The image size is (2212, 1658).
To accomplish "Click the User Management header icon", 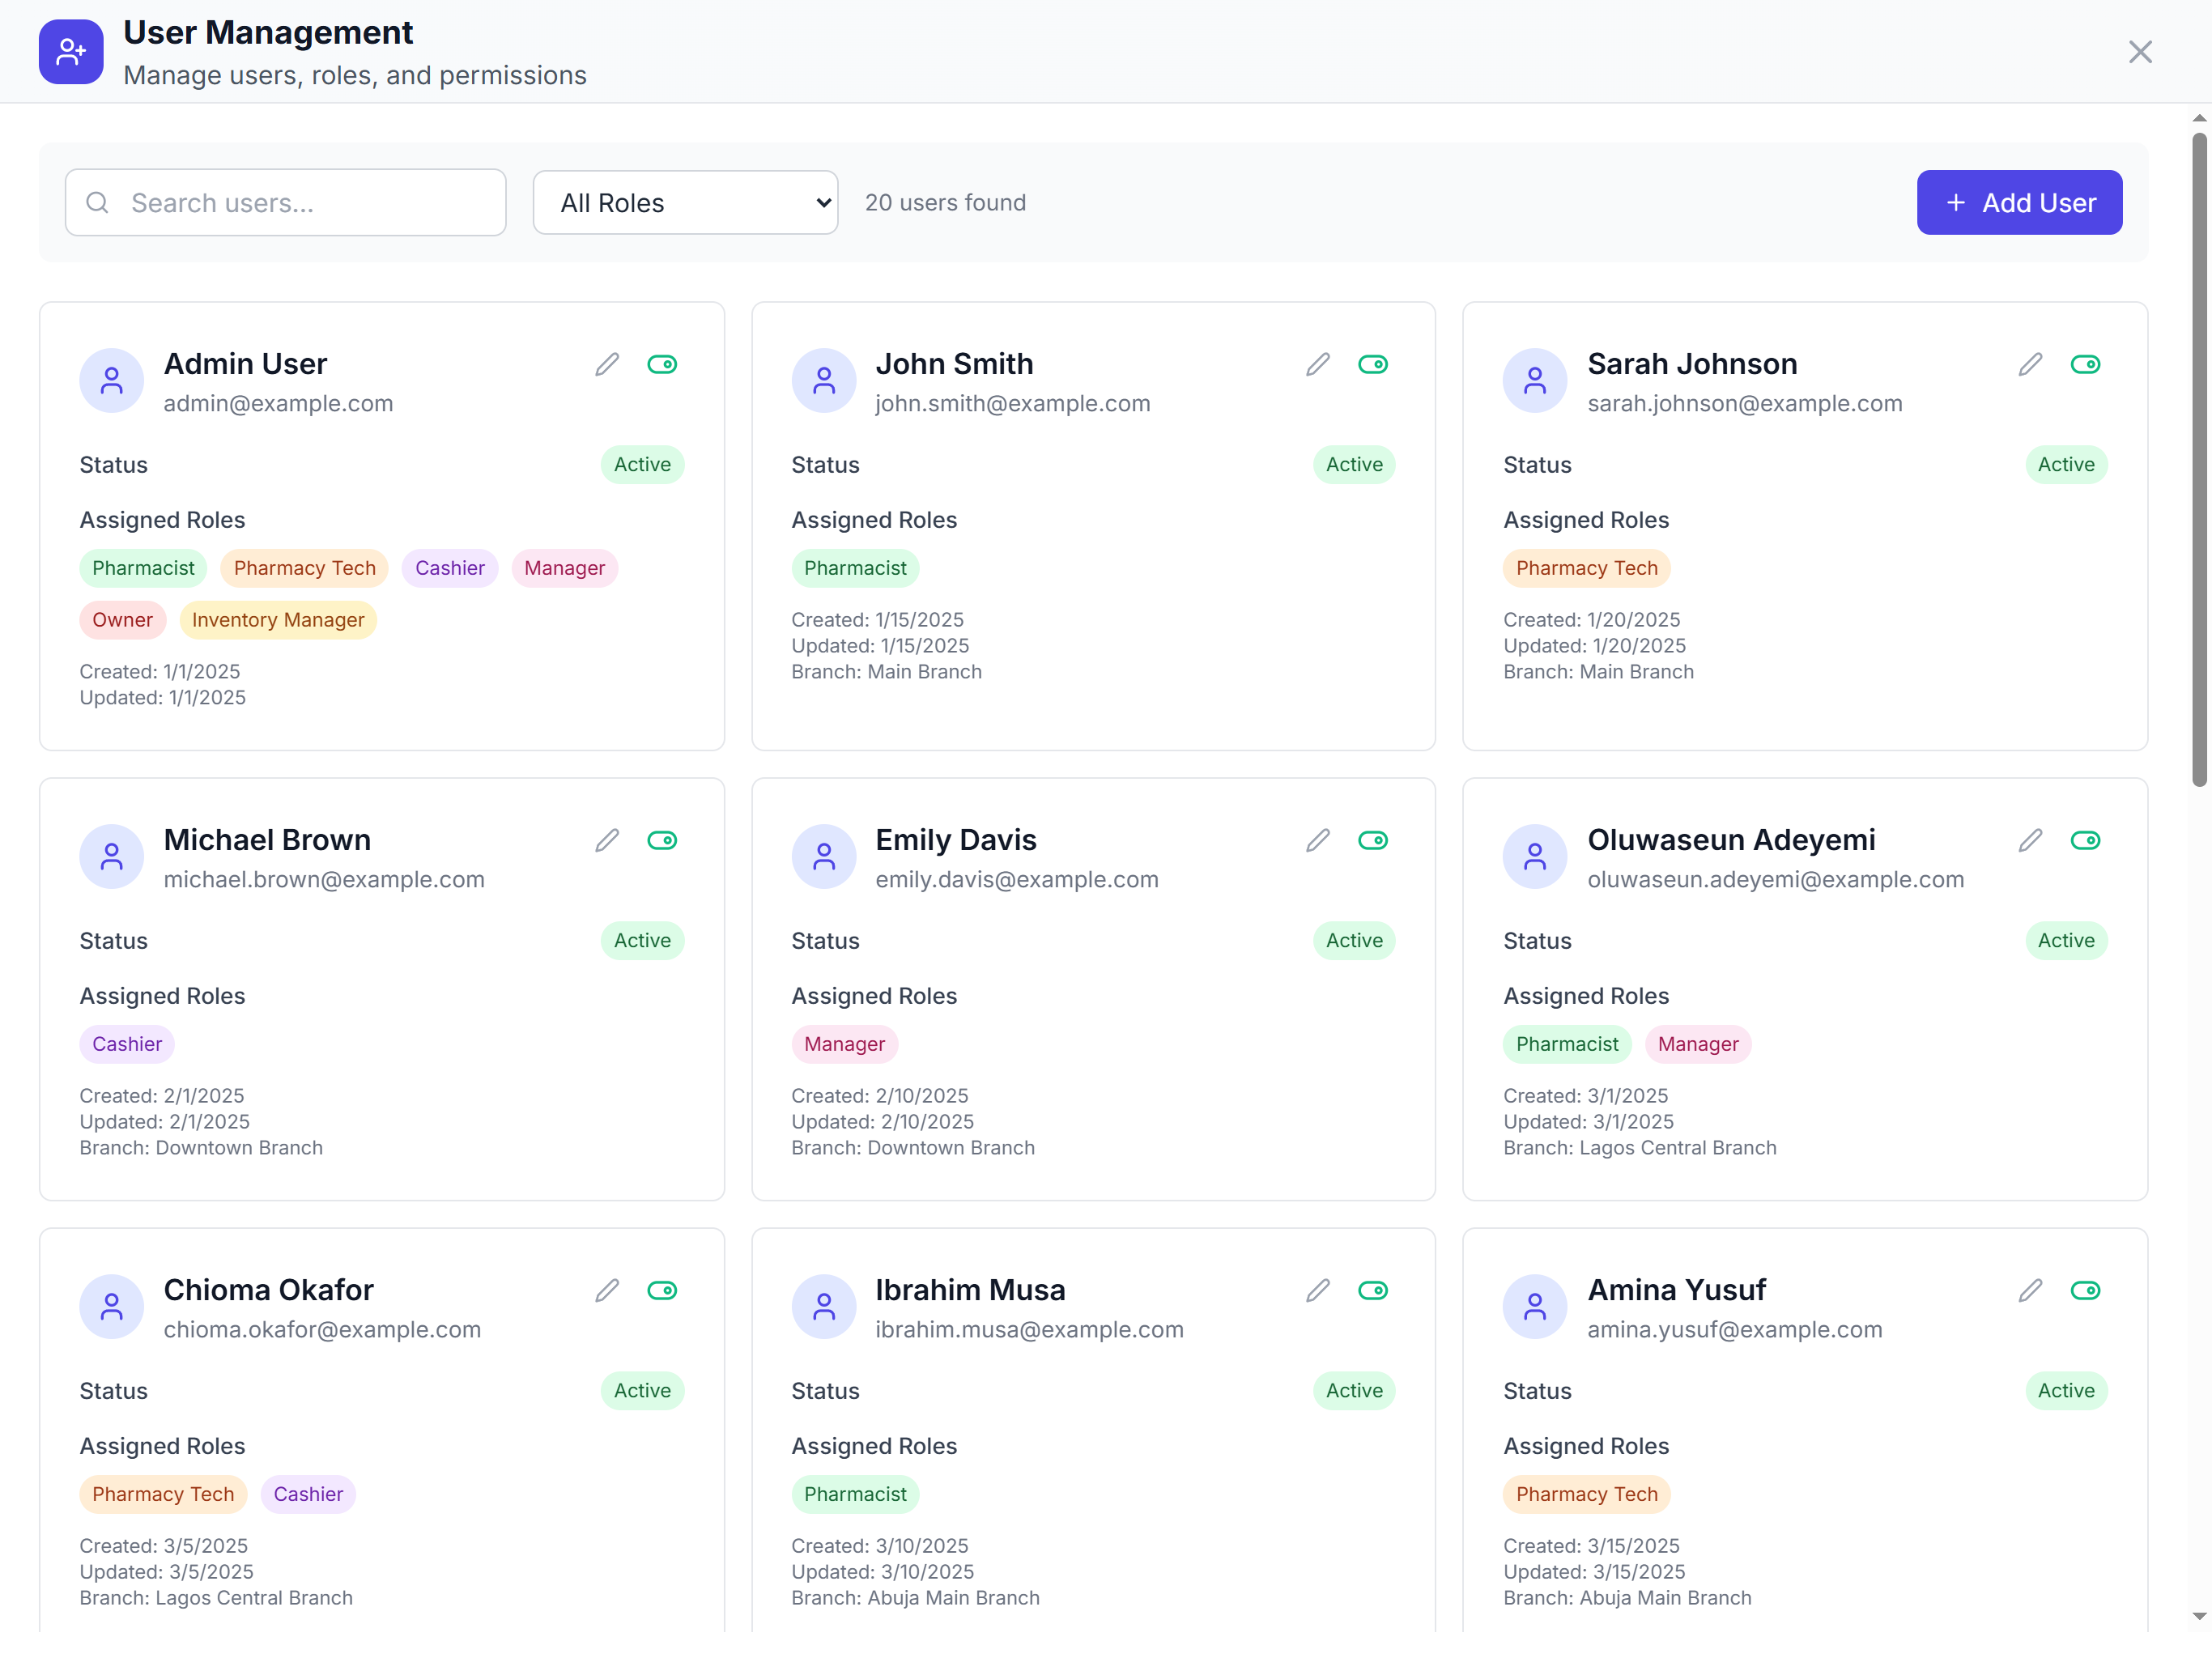I will (x=71, y=52).
